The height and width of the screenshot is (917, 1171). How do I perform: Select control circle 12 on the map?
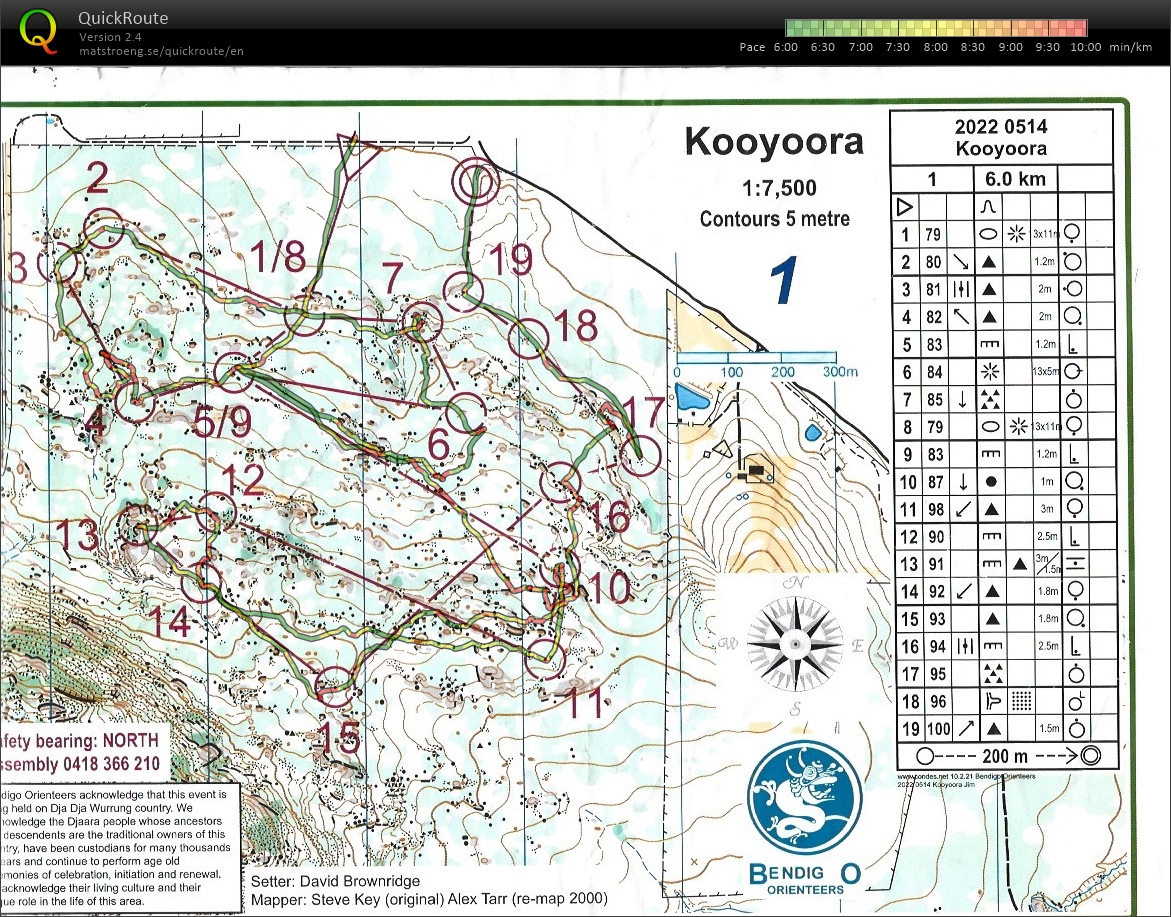210,514
